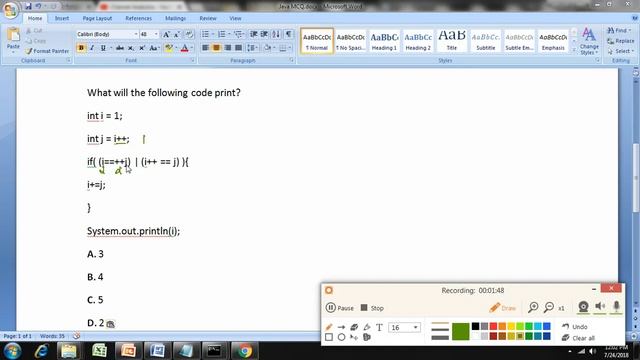Apply text highlight color
The width and height of the screenshot is (640, 360).
(x=168, y=48)
